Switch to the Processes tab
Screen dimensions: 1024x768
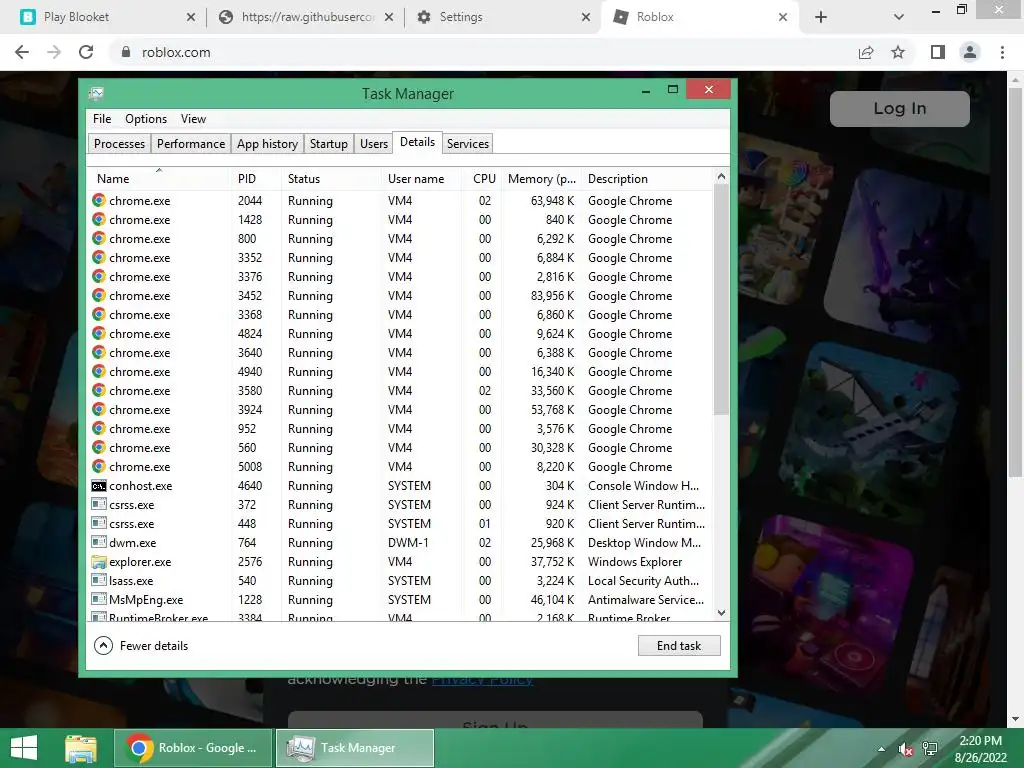click(x=120, y=144)
